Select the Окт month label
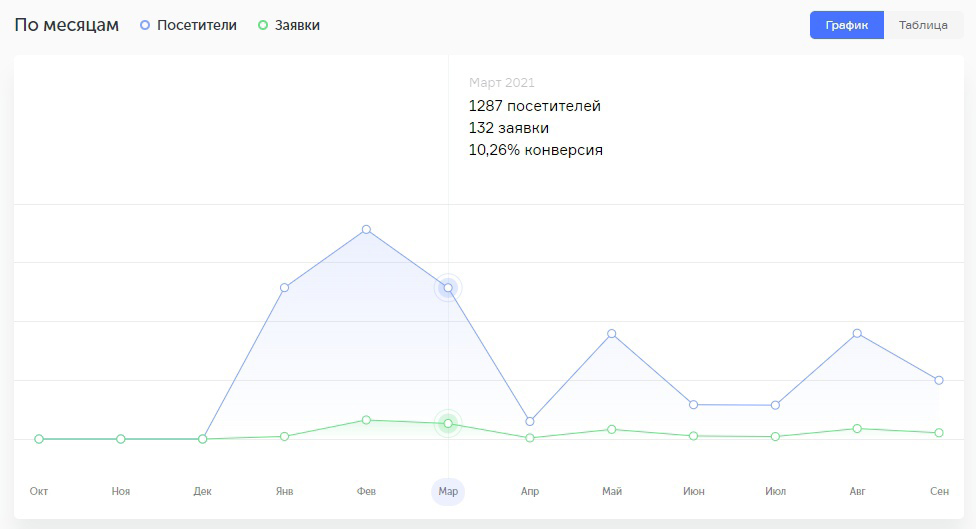The width and height of the screenshot is (976, 529). point(39,491)
